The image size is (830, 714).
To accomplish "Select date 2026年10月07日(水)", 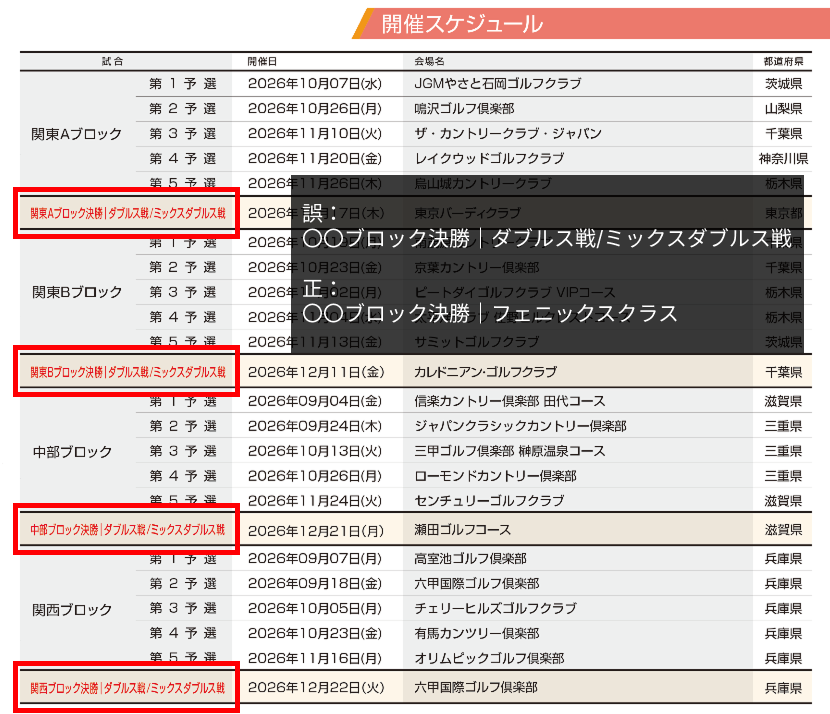I will tap(315, 84).
